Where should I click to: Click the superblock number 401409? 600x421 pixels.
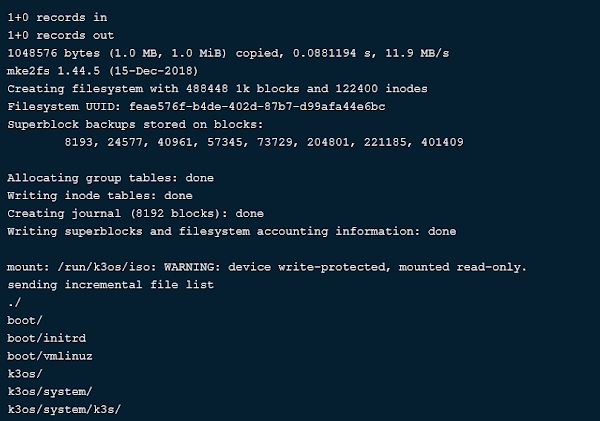(x=442, y=142)
